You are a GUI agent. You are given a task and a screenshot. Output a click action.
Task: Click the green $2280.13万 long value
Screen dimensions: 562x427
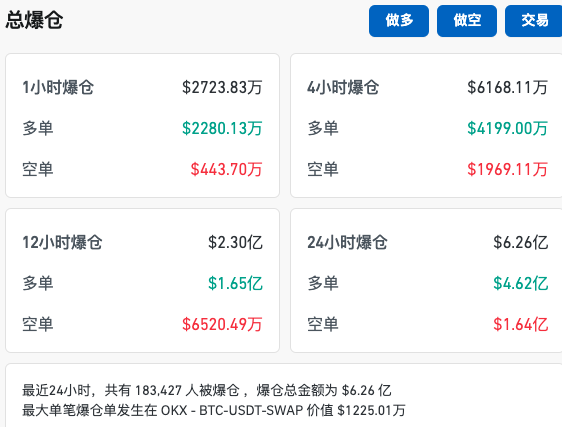222,128
